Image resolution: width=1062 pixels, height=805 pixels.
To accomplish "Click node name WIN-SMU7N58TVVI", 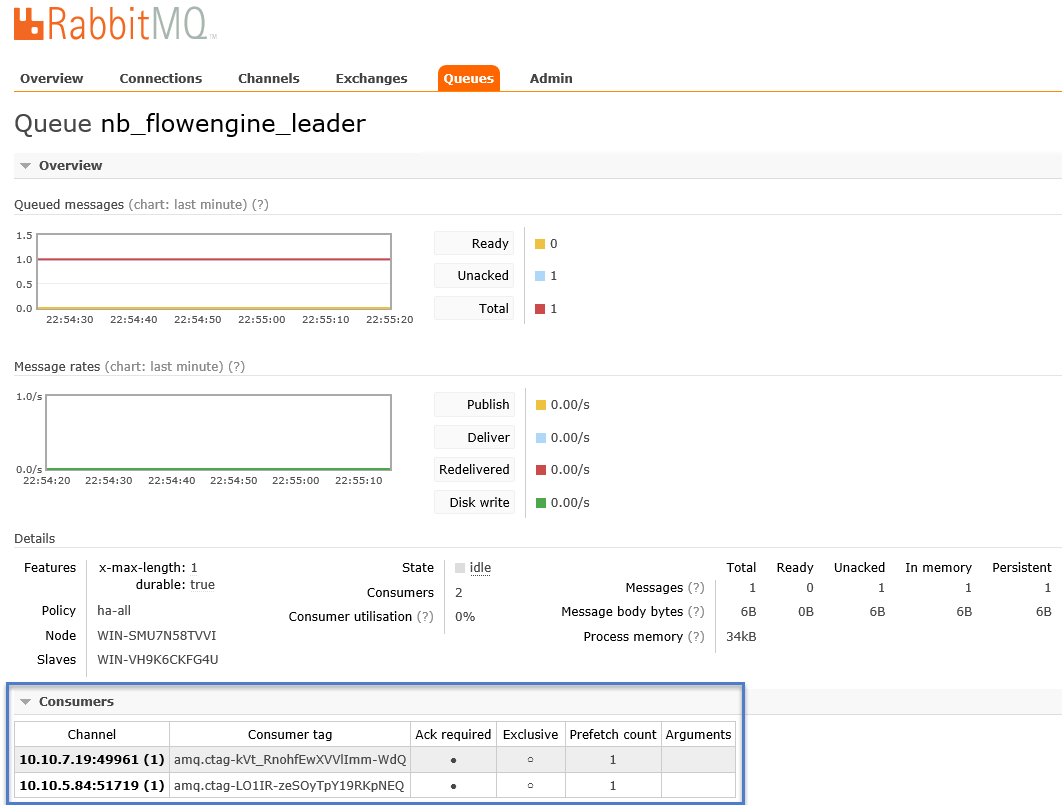I will [156, 636].
